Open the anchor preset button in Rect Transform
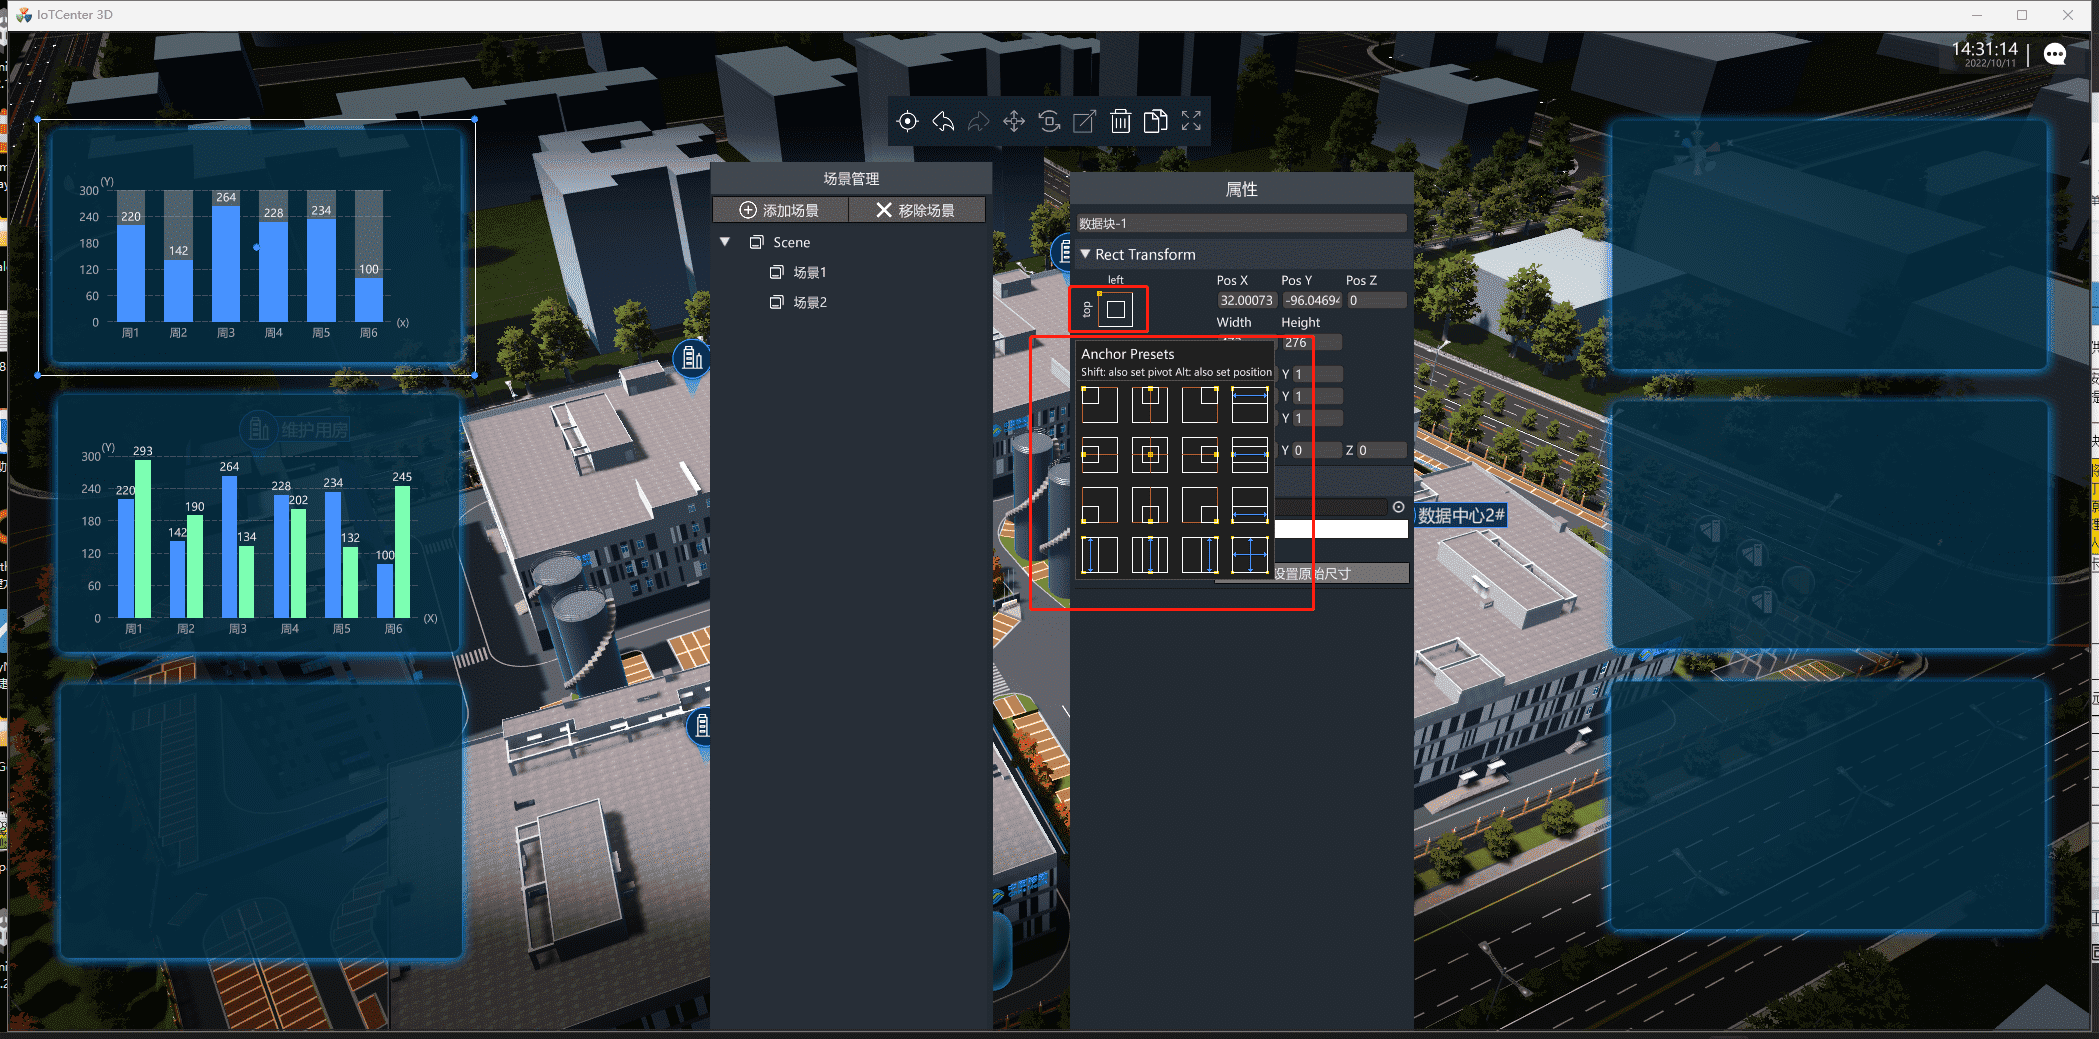The width and height of the screenshot is (2099, 1039). [x=1115, y=309]
